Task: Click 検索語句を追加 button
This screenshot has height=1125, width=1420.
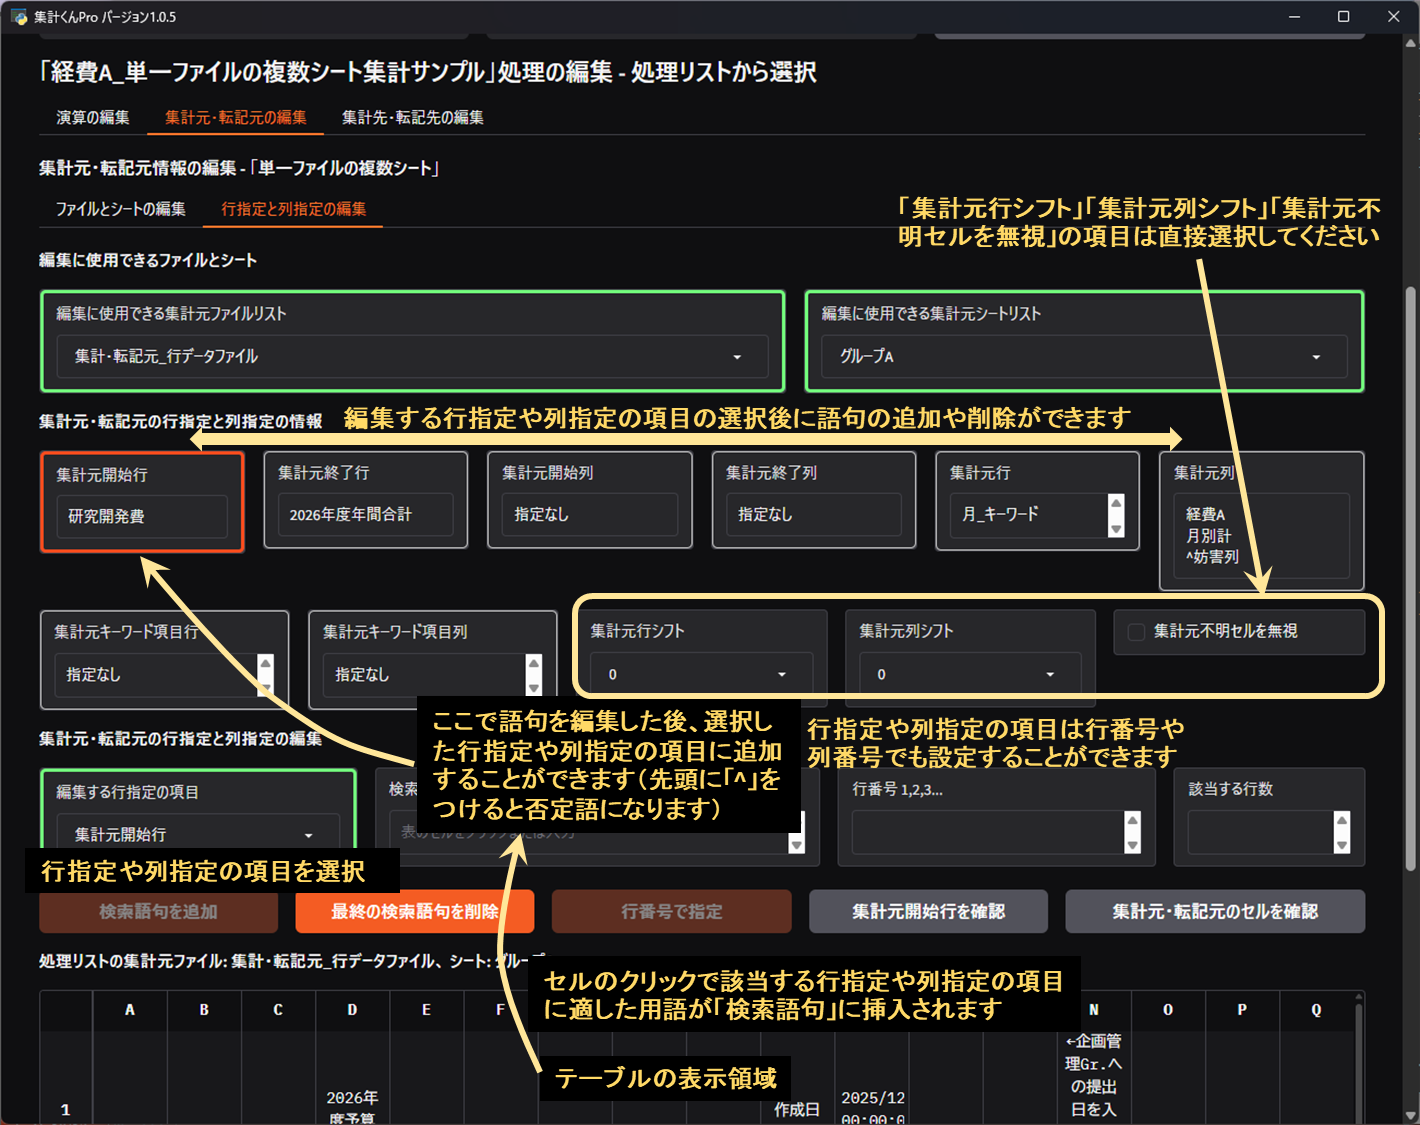Action: point(158,911)
